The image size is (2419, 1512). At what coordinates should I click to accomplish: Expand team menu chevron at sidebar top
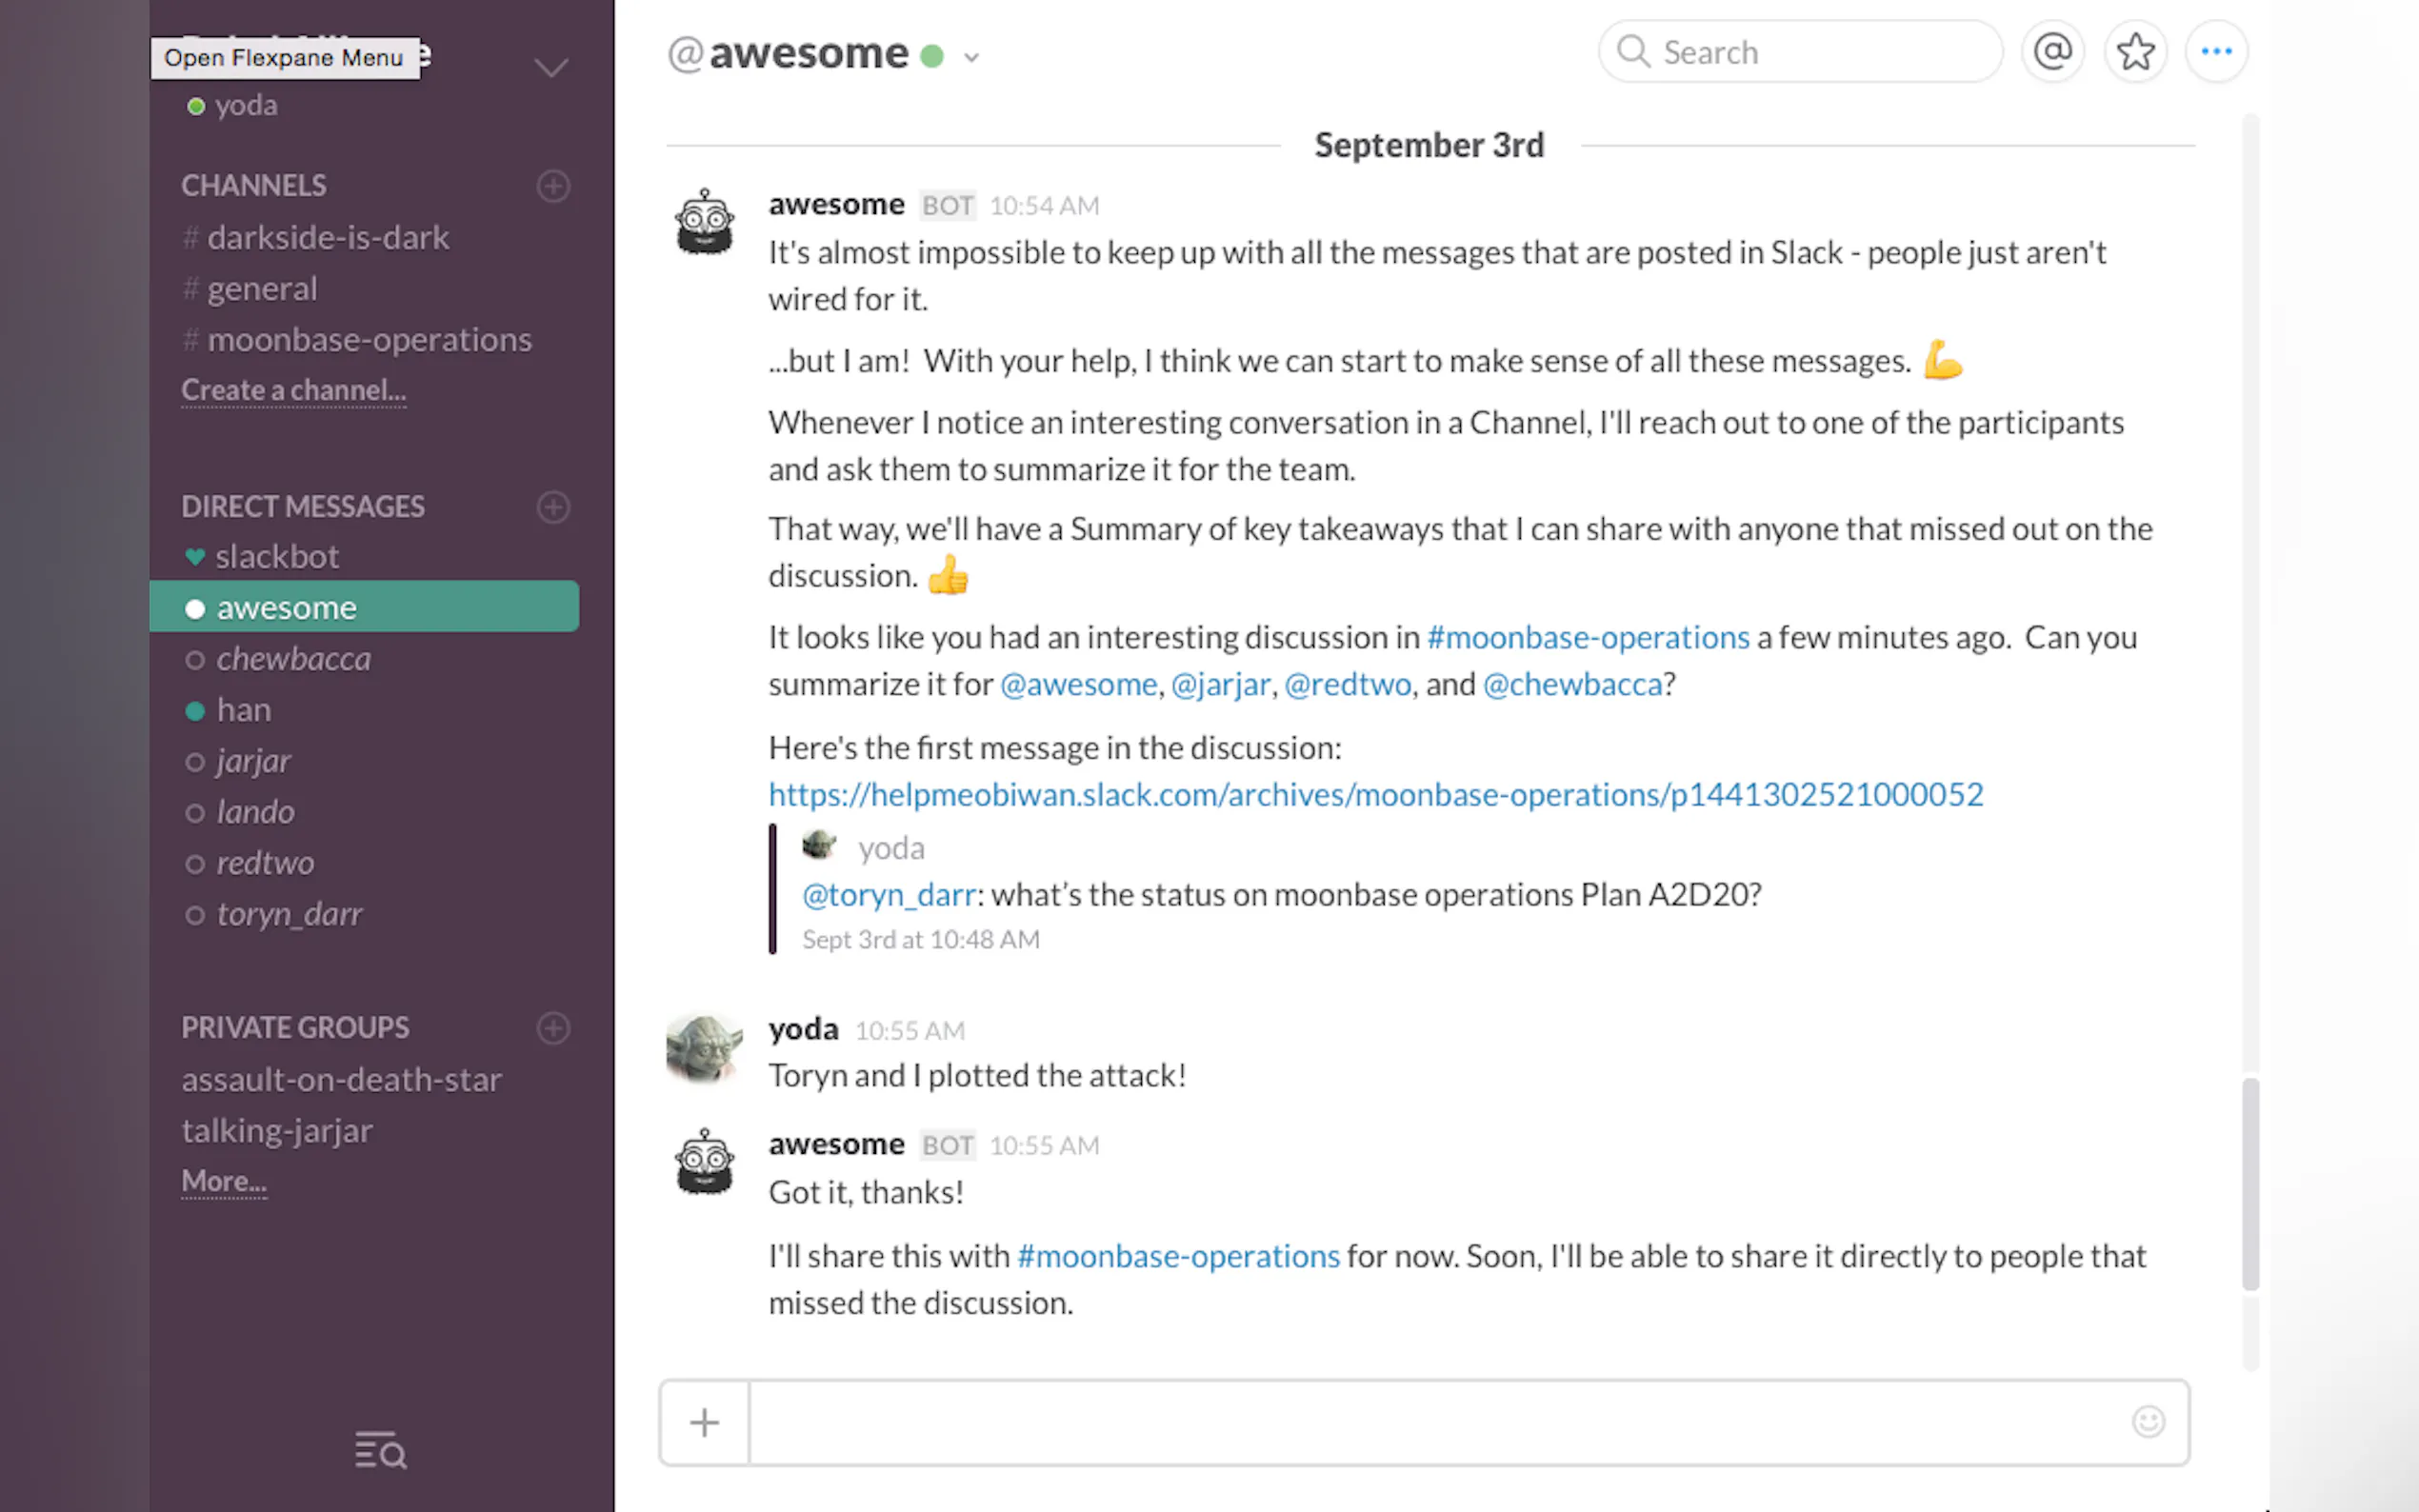tap(551, 68)
